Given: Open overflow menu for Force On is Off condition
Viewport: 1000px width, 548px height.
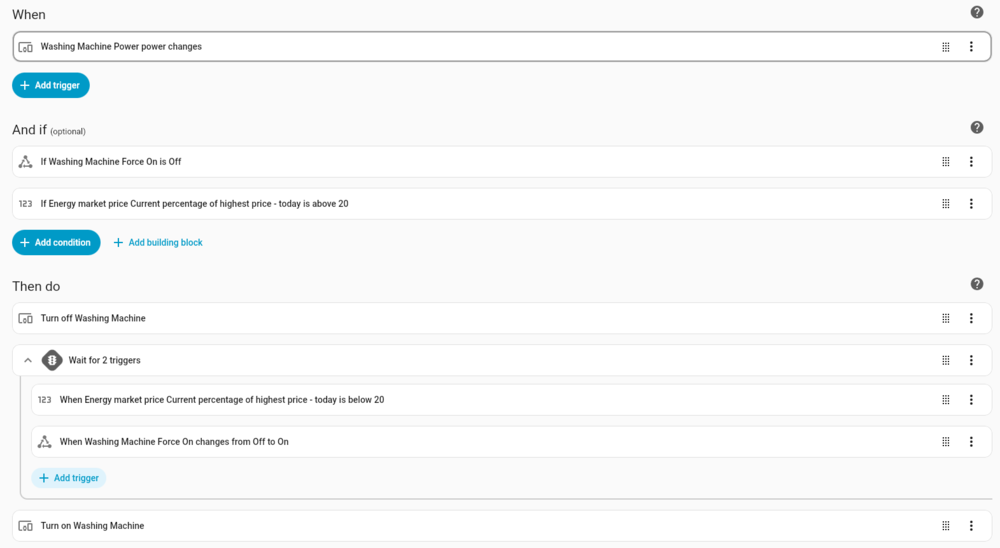Looking at the screenshot, I should point(971,162).
